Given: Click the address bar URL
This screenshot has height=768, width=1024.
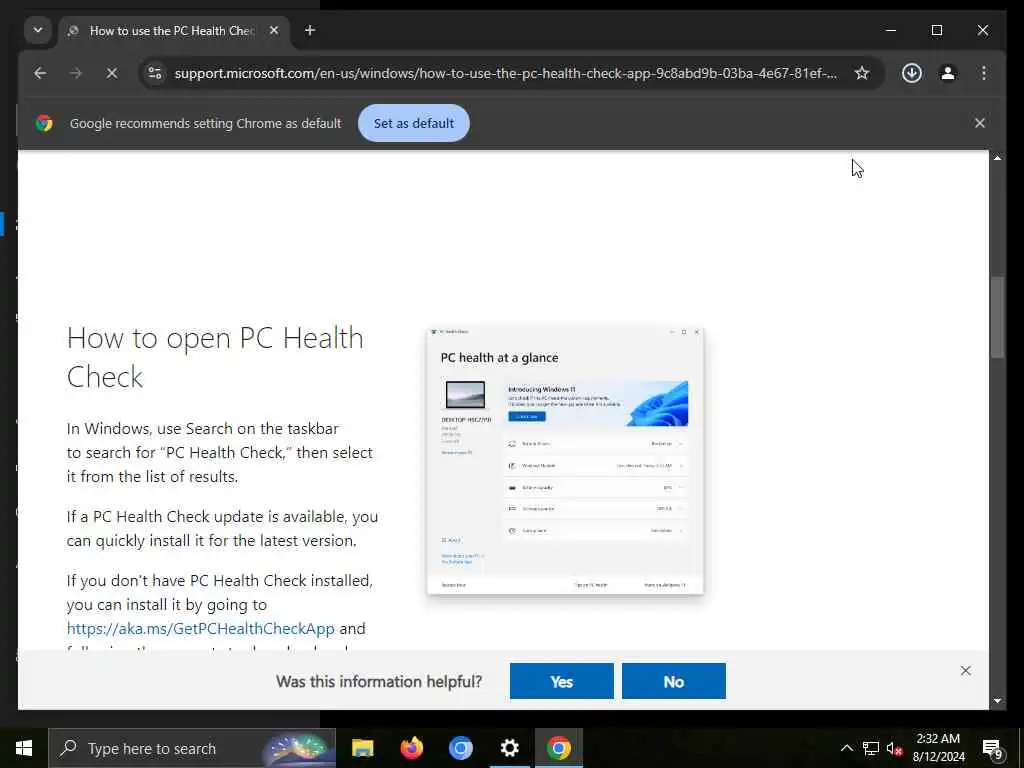Looking at the screenshot, I should tap(505, 73).
